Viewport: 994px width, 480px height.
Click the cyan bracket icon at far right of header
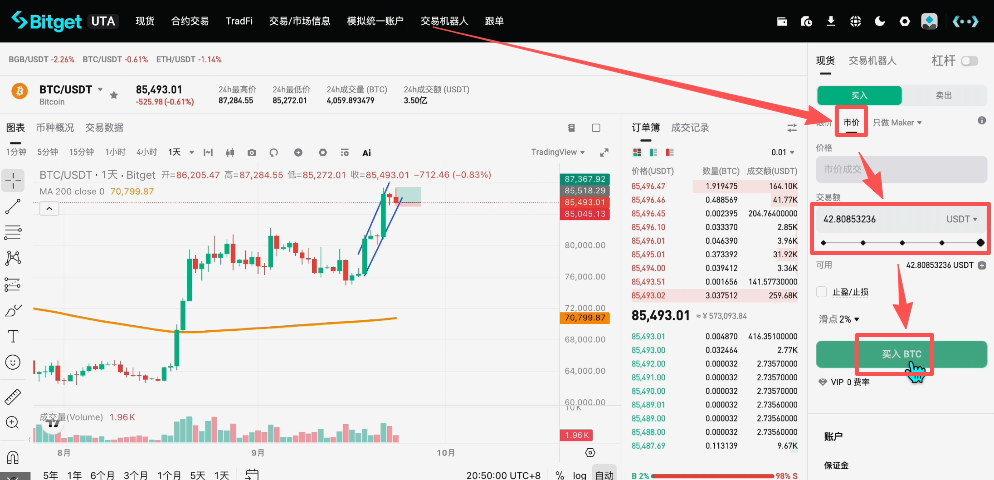[965, 22]
